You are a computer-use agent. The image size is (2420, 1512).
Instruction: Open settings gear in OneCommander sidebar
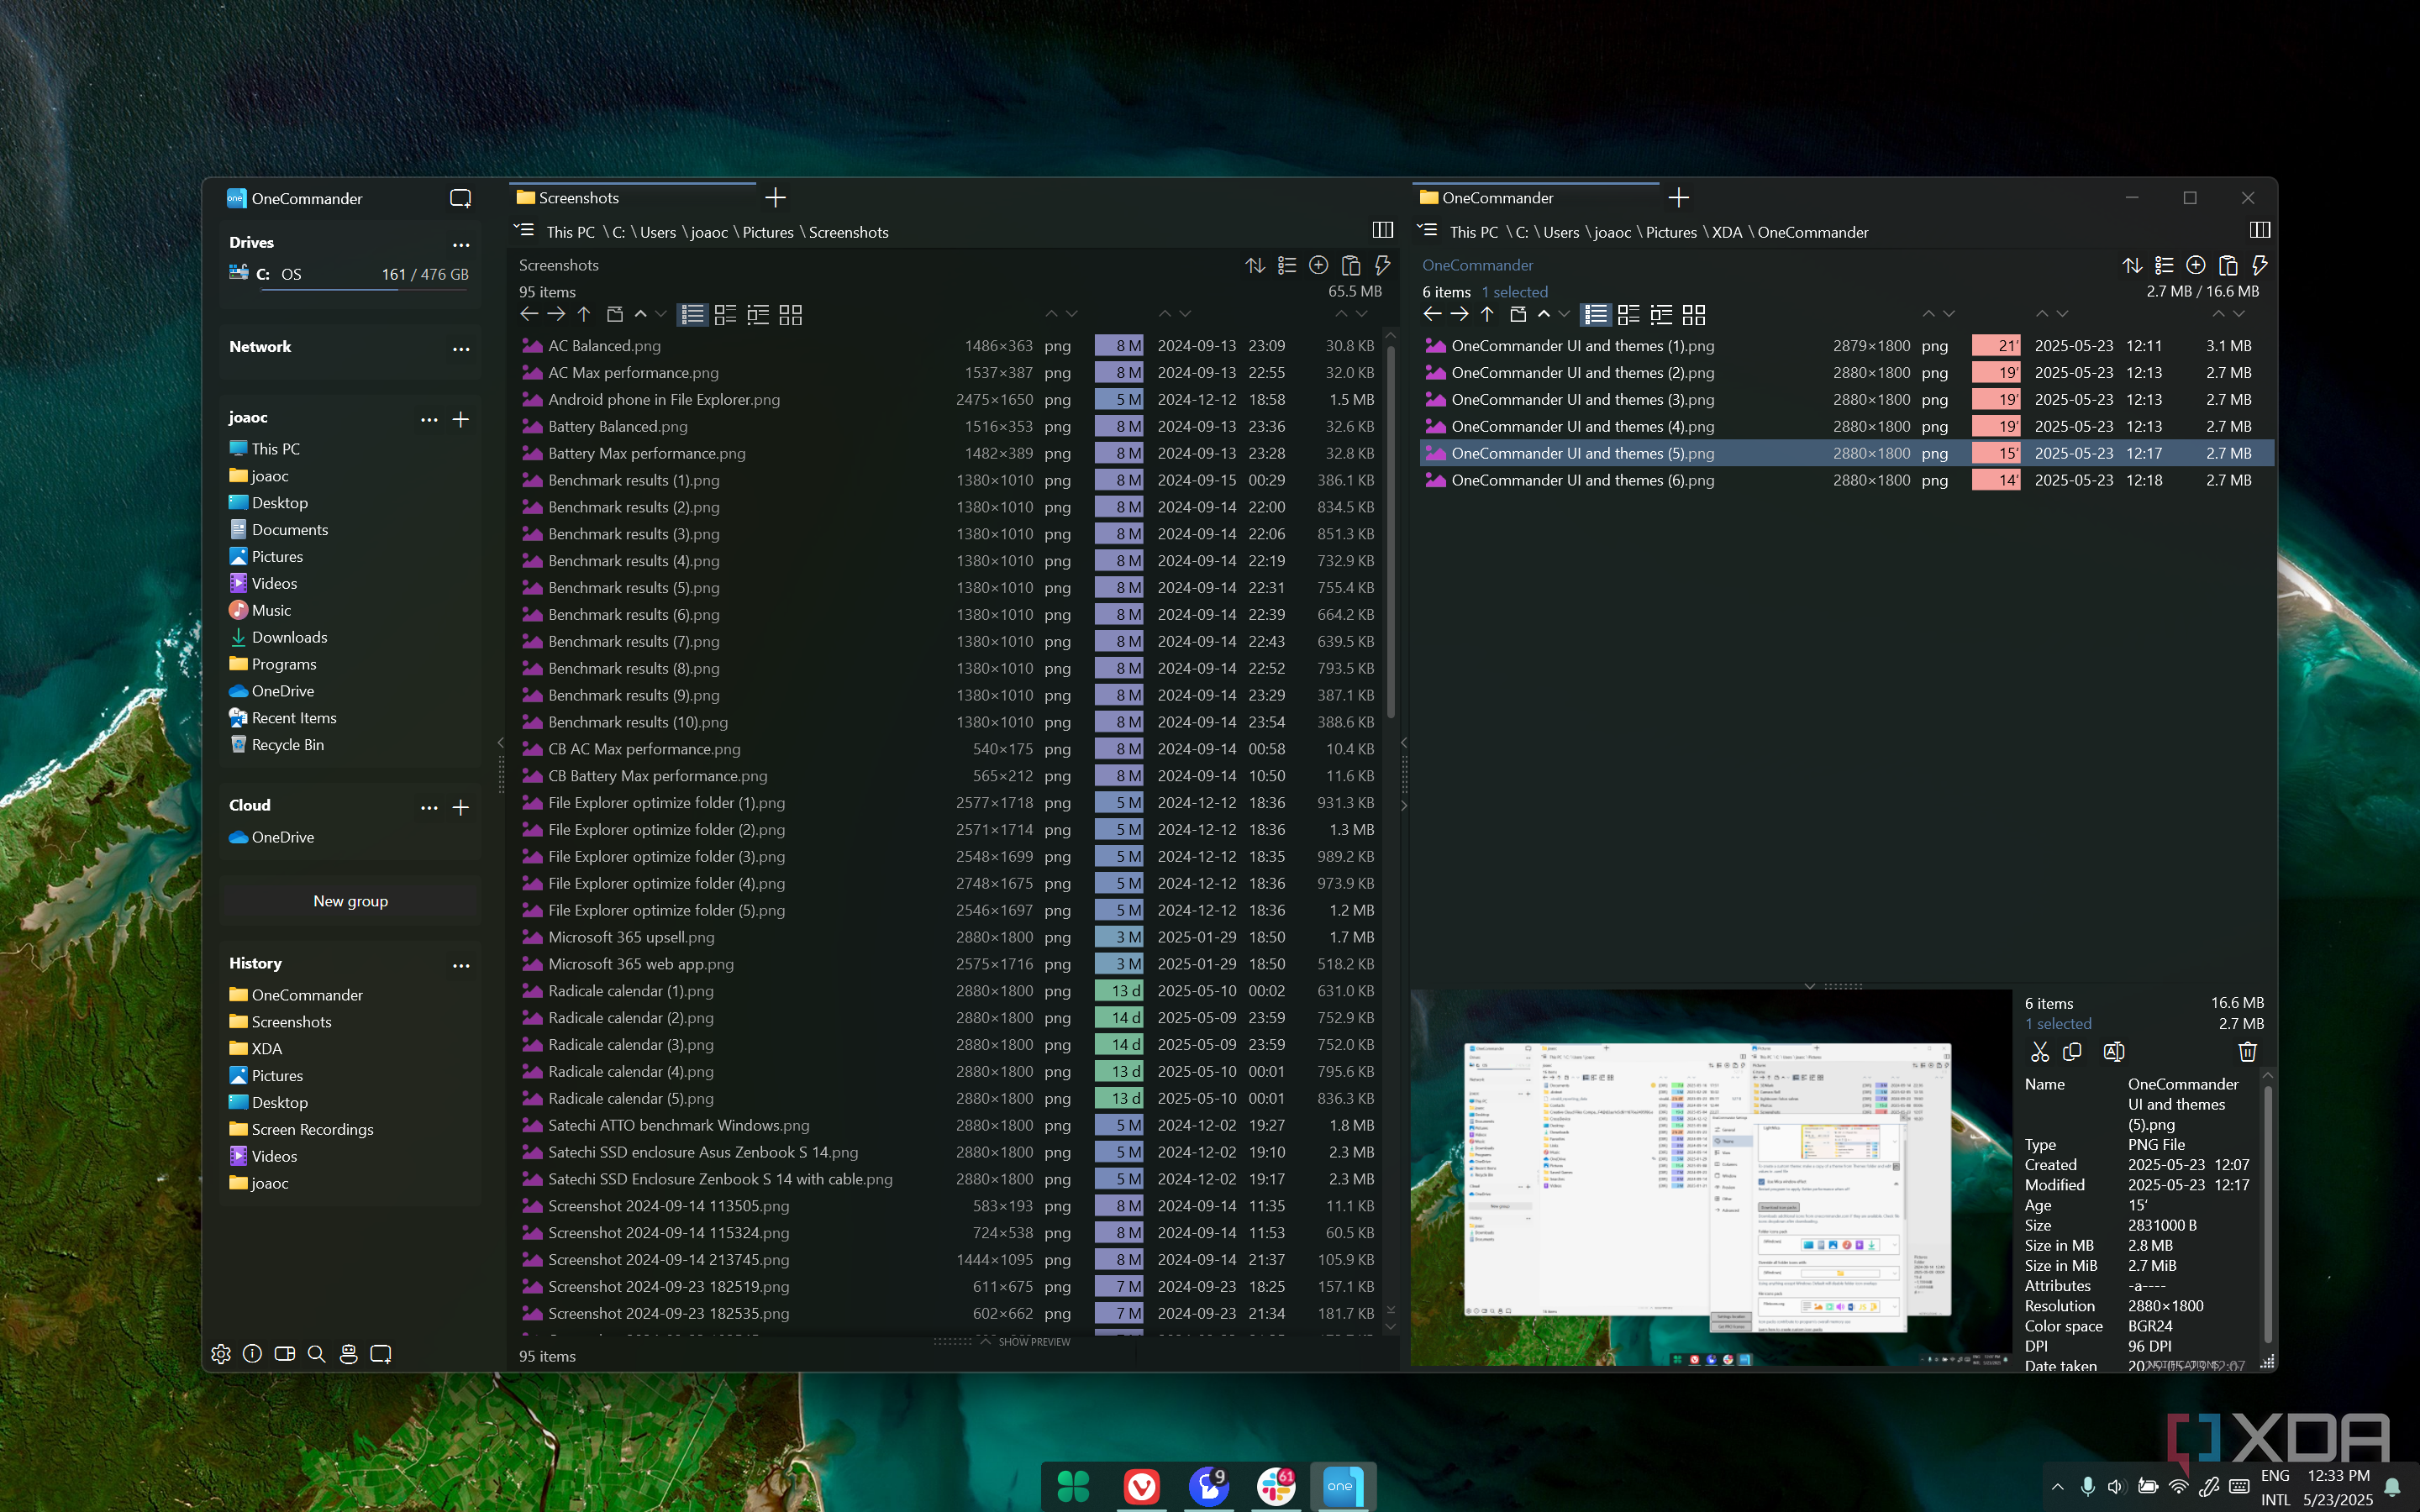221,1353
